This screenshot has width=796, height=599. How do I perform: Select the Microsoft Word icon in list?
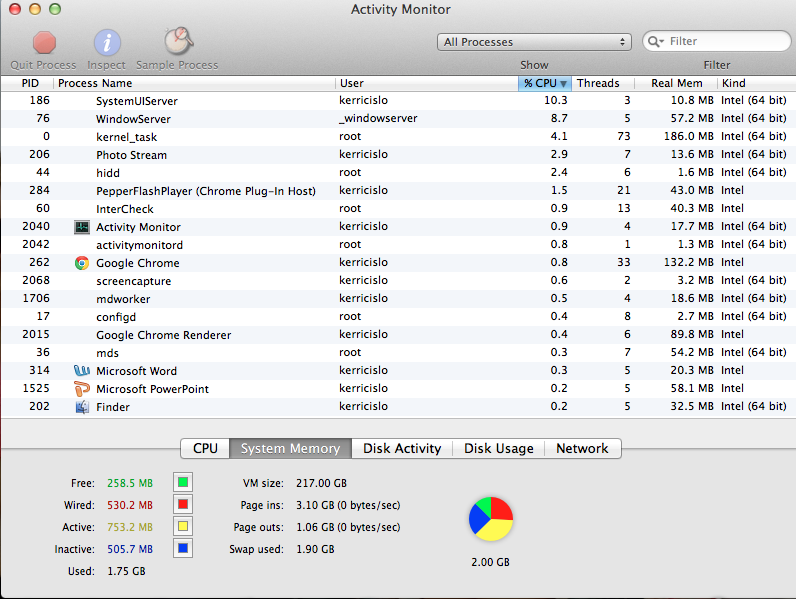(82, 371)
